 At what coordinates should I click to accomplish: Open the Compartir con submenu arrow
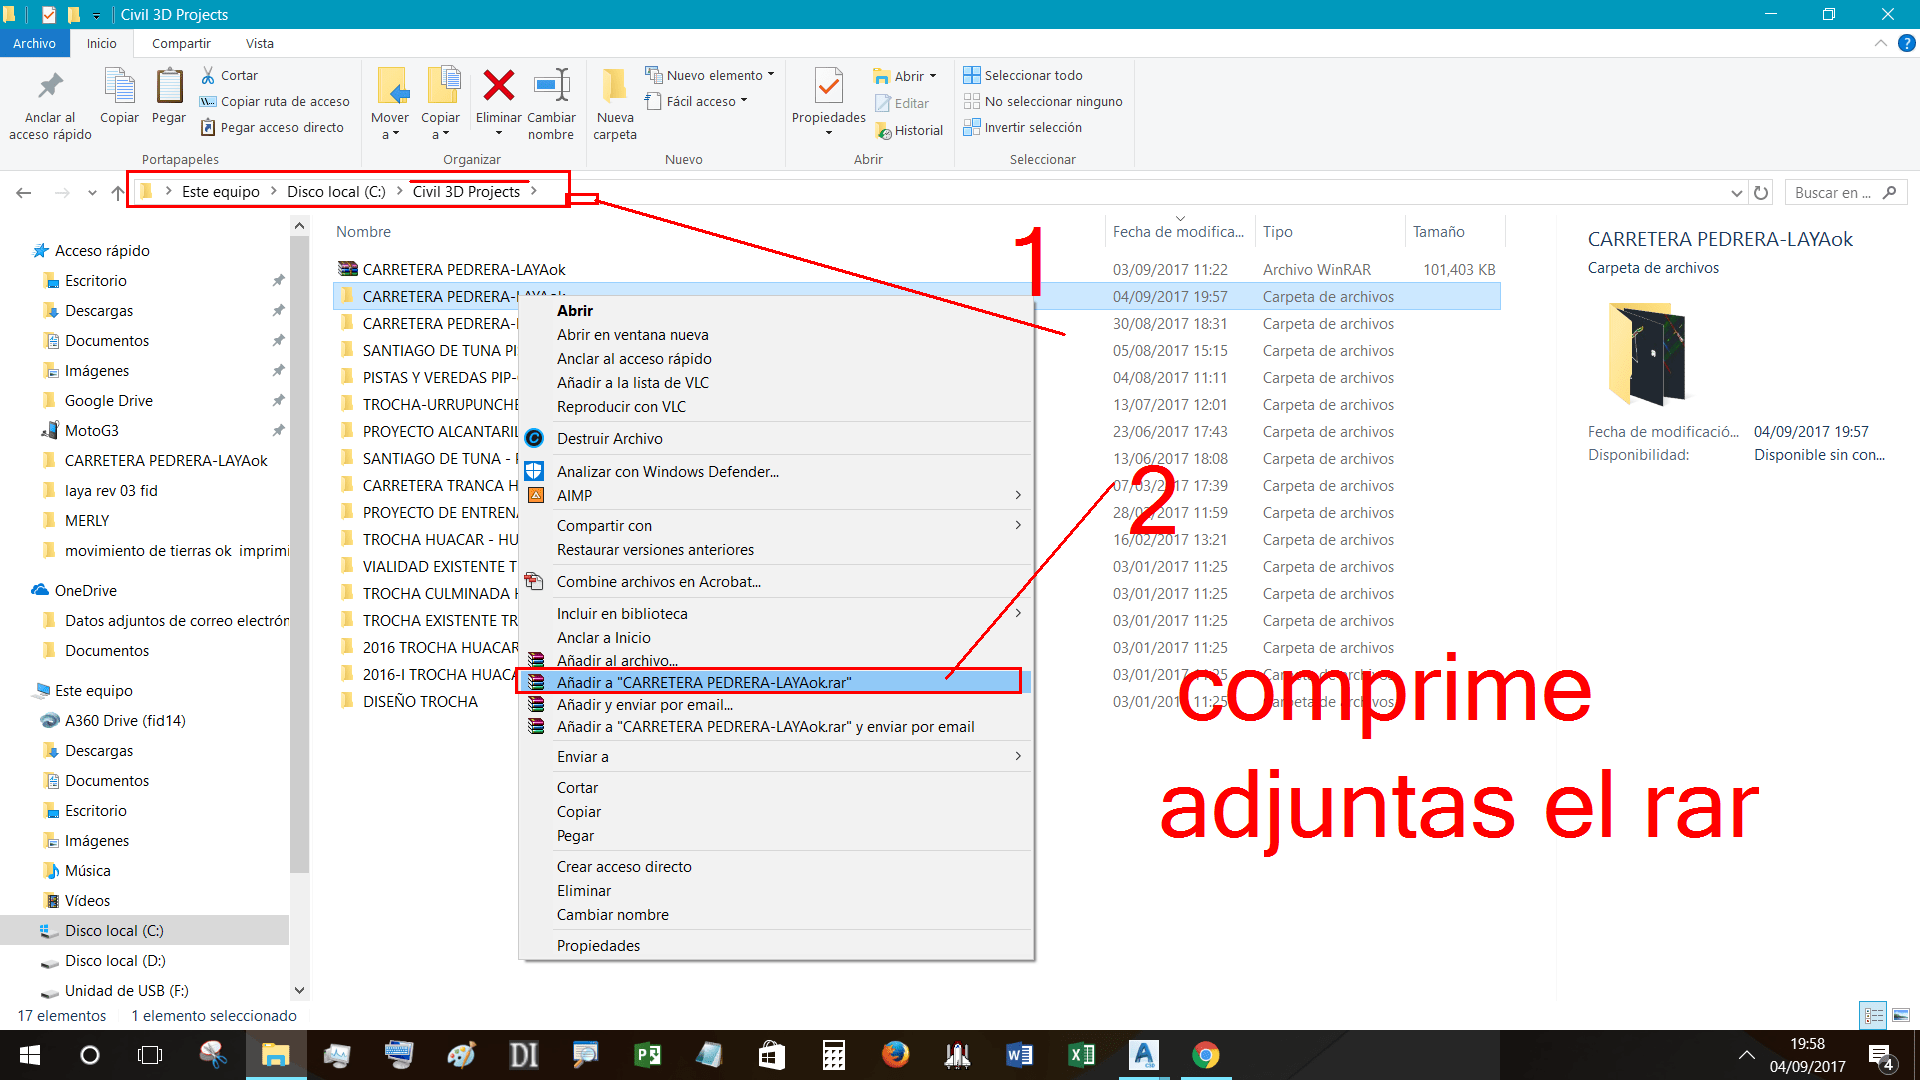tap(1017, 525)
